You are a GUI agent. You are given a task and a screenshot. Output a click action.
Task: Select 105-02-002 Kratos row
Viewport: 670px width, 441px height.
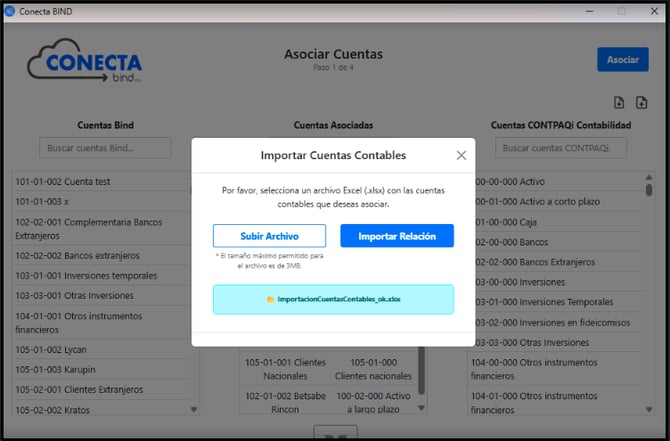click(x=101, y=410)
